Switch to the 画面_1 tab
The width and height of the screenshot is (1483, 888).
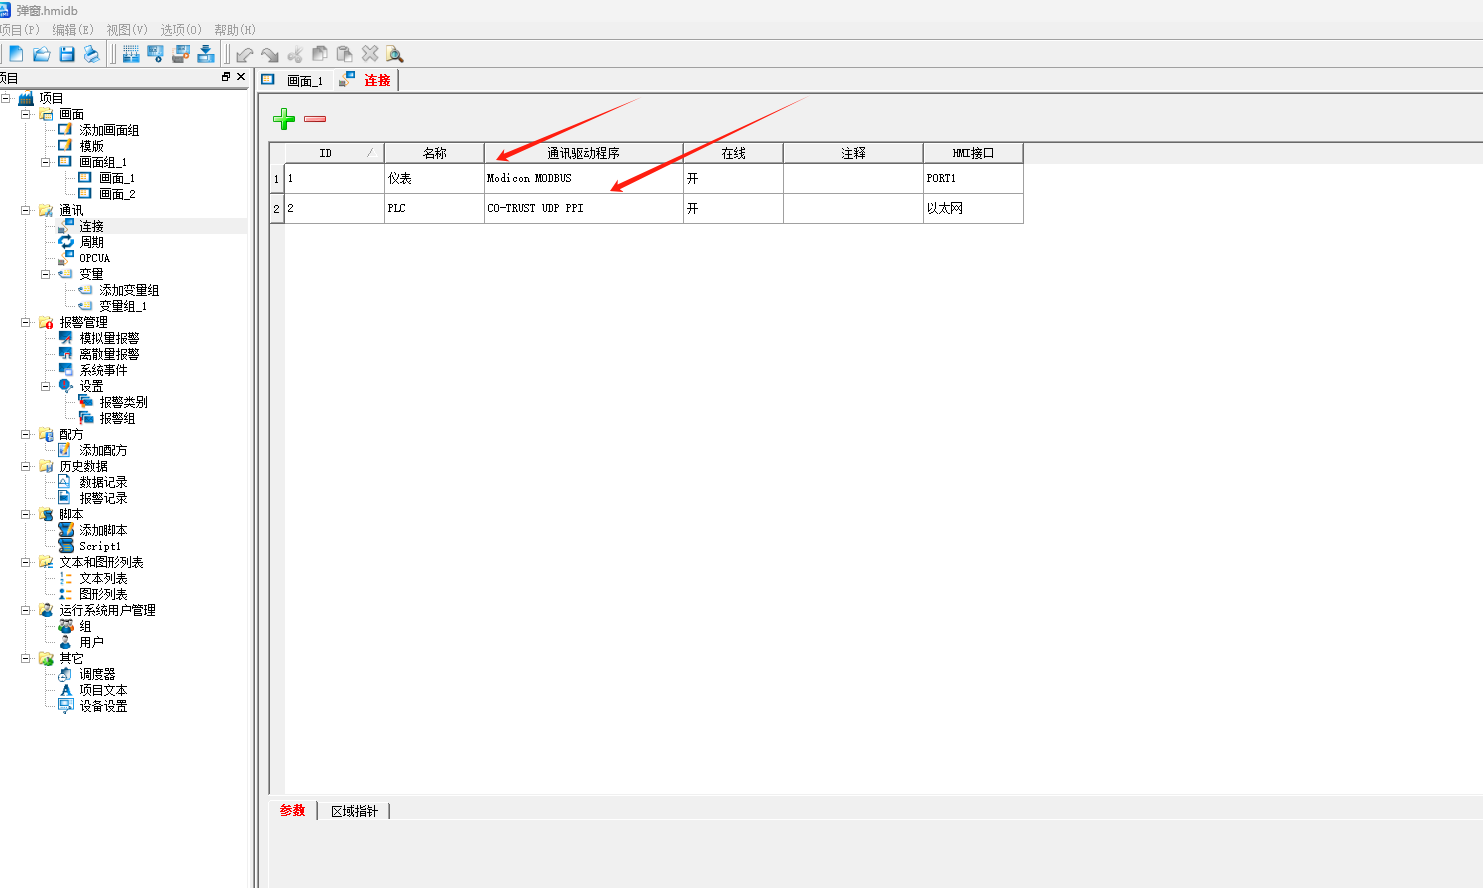point(295,80)
